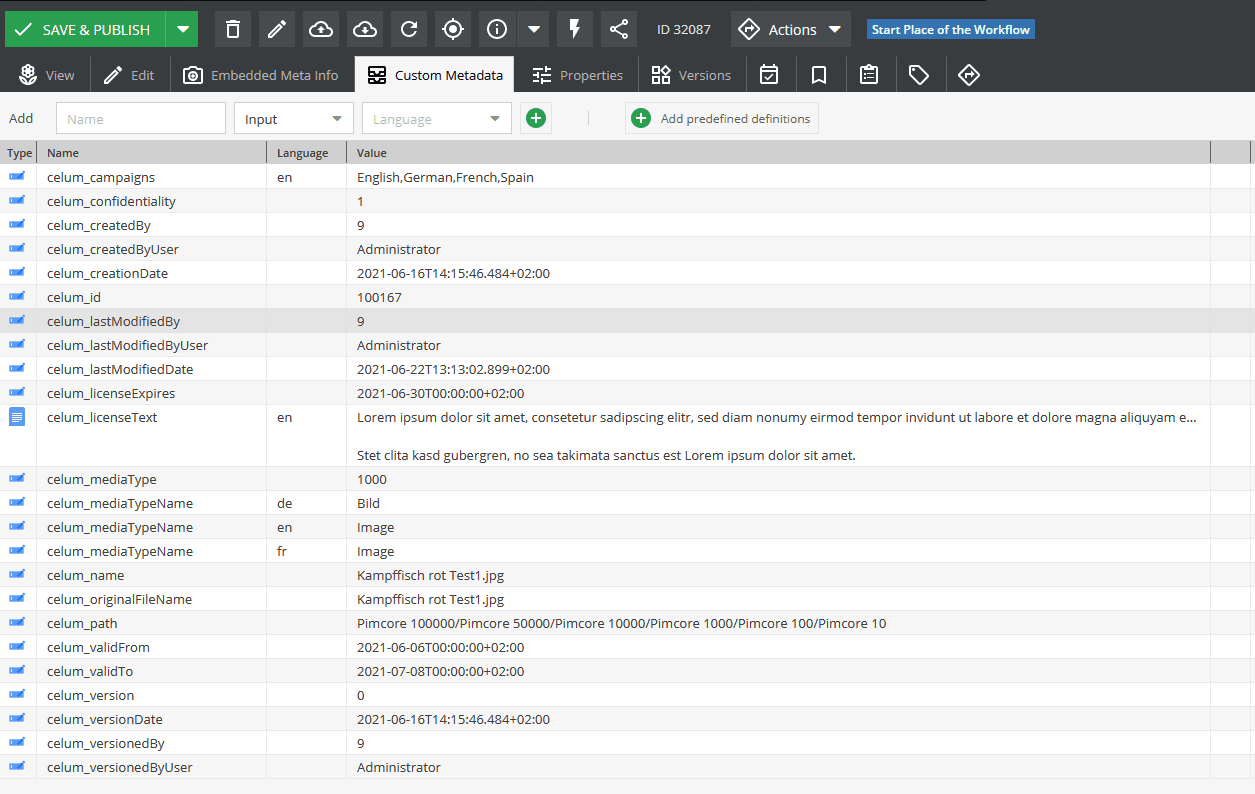Click the cloud upload icon
This screenshot has width=1255, height=794.
[x=321, y=30]
